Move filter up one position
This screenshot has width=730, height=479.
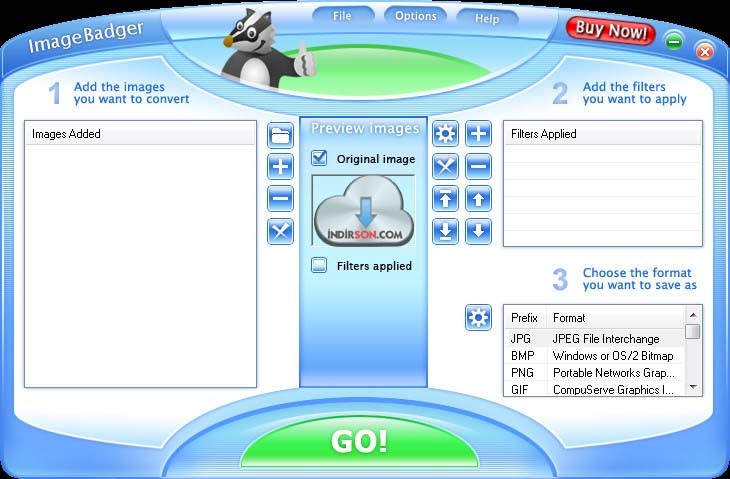coord(479,199)
